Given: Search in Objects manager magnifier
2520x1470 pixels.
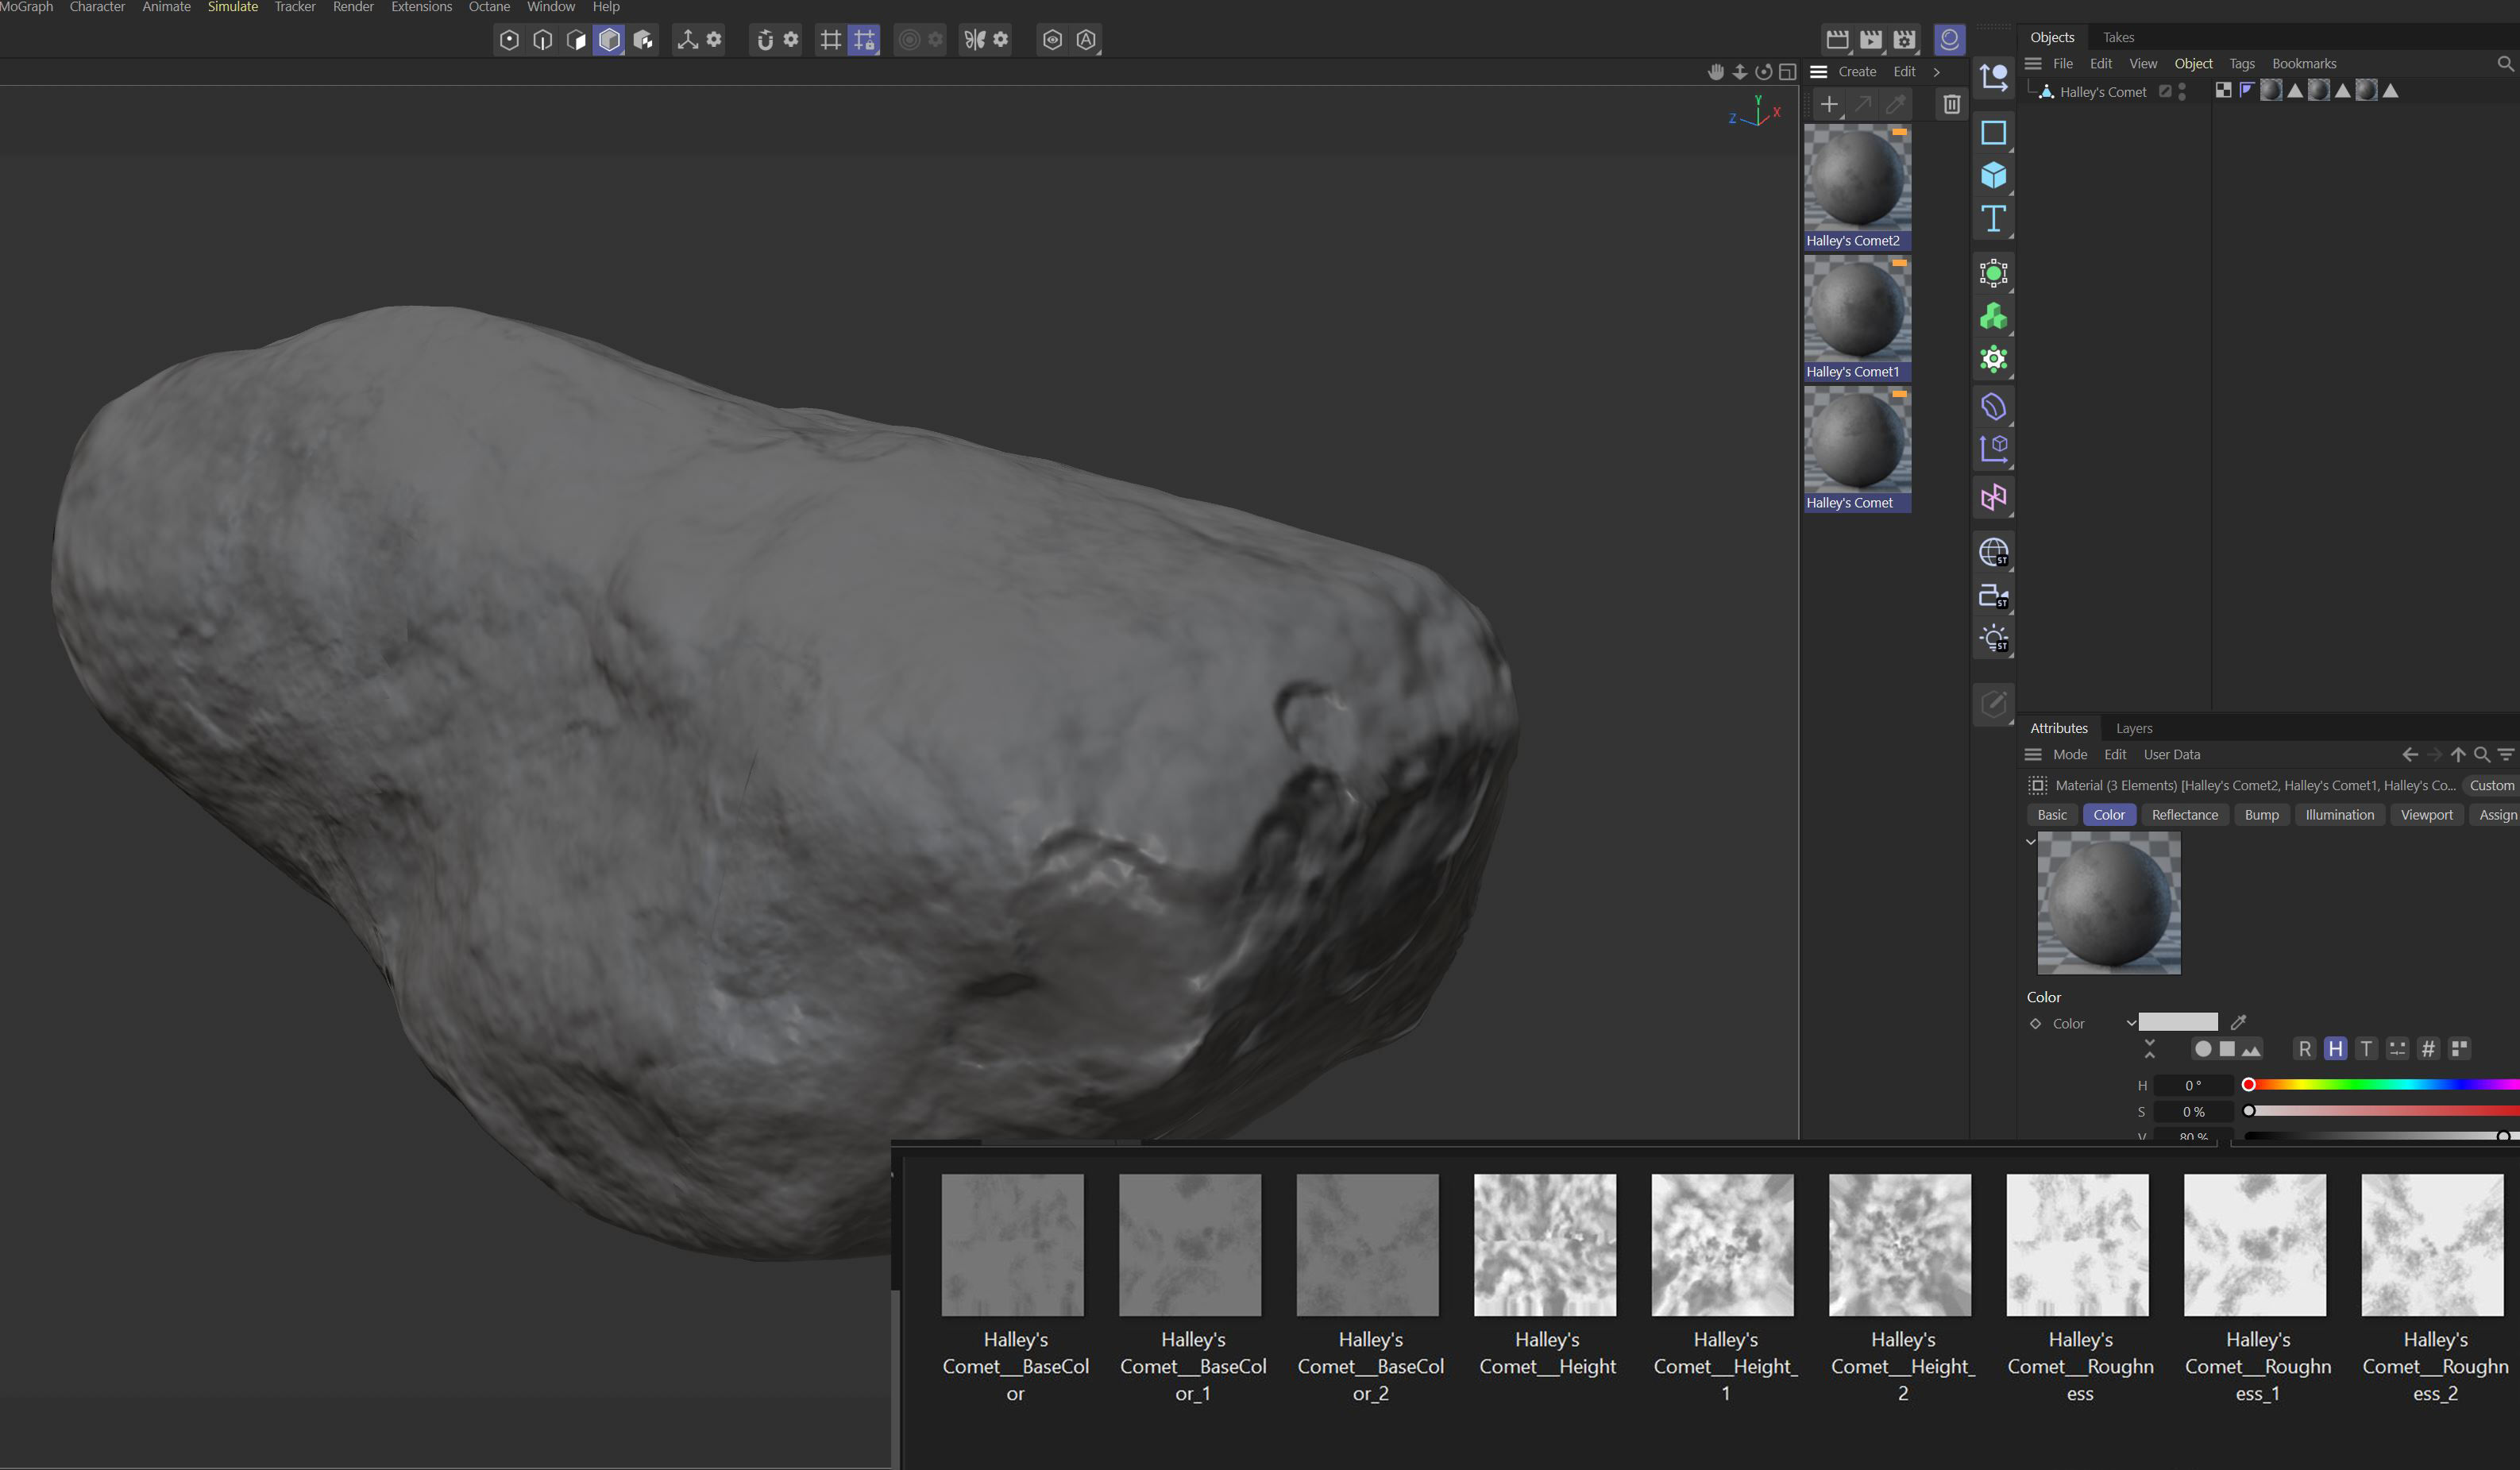Looking at the screenshot, I should point(2505,64).
